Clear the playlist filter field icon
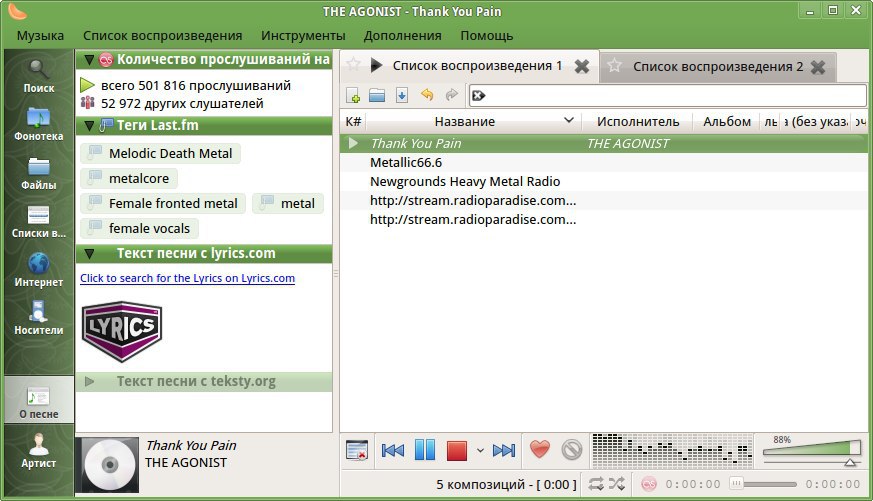The image size is (873, 501). click(478, 96)
